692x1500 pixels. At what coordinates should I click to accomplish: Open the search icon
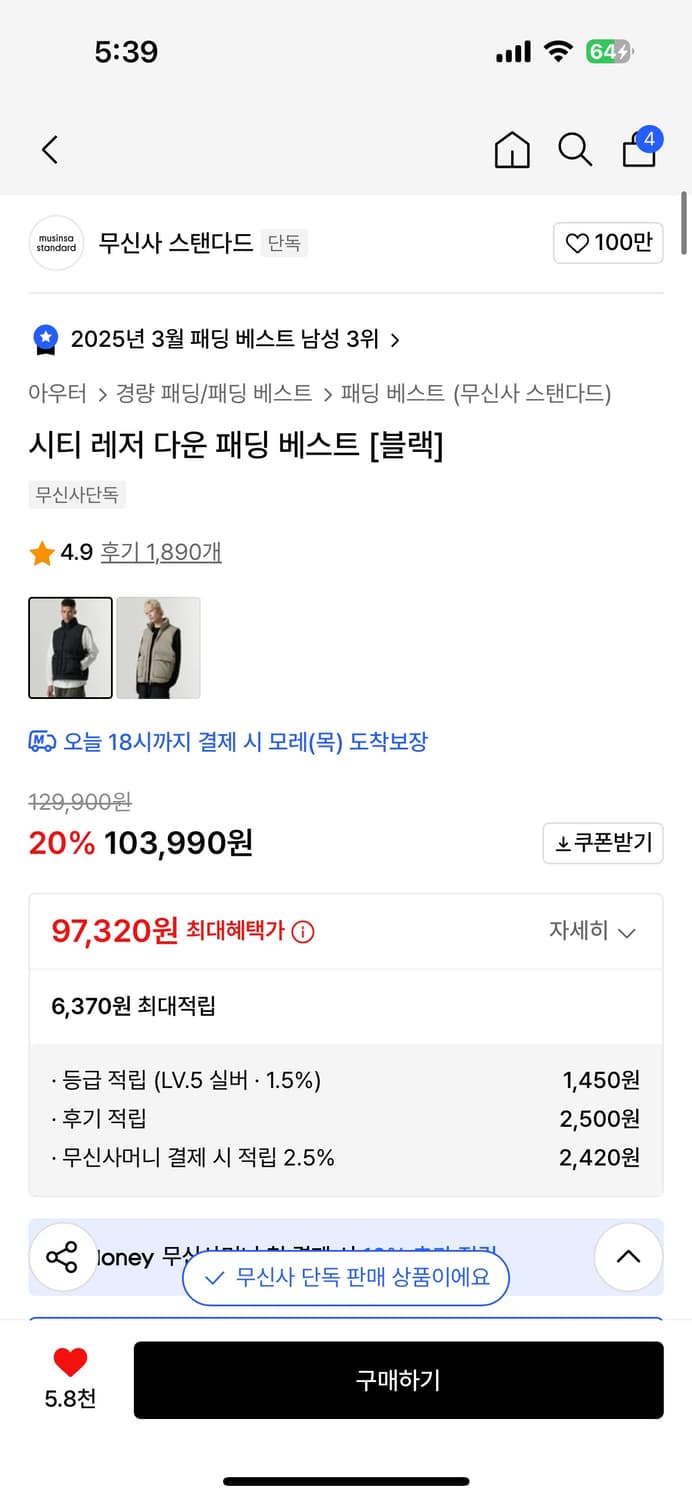click(575, 149)
